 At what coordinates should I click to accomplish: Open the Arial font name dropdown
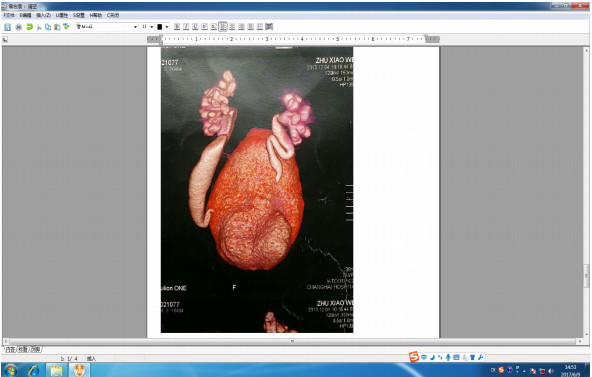coord(136,27)
